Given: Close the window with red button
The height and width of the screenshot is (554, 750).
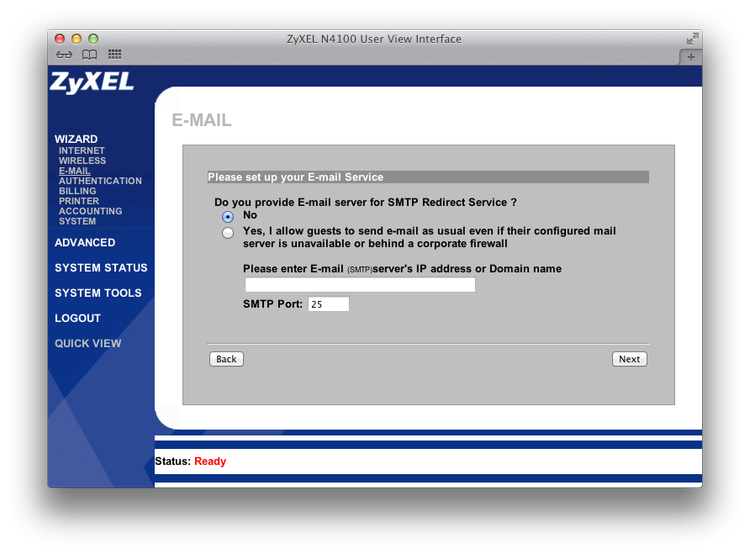Looking at the screenshot, I should (60, 39).
